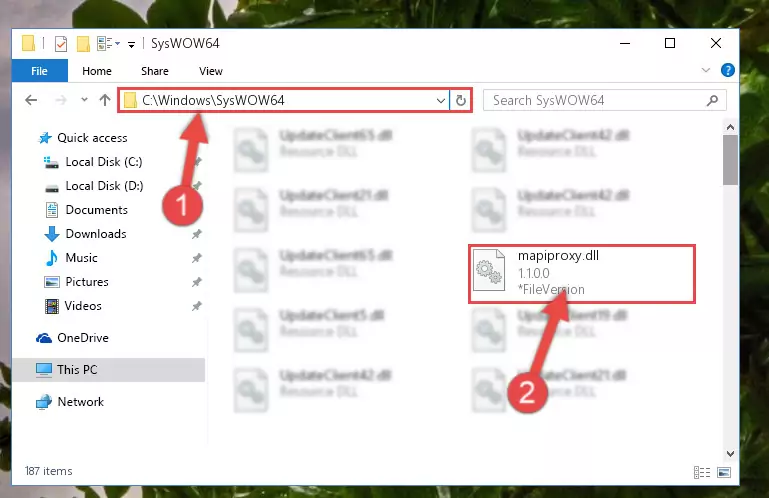
Task: Open the File menu tab
Action: pos(39,71)
